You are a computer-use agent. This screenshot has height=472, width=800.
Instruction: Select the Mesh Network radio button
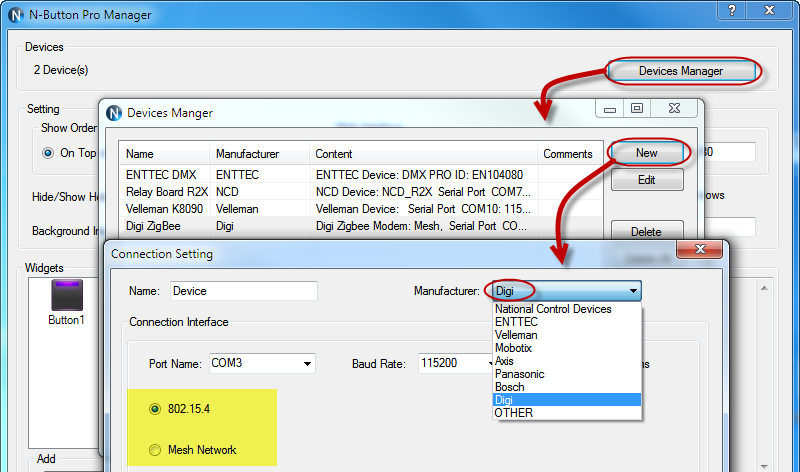click(x=155, y=450)
